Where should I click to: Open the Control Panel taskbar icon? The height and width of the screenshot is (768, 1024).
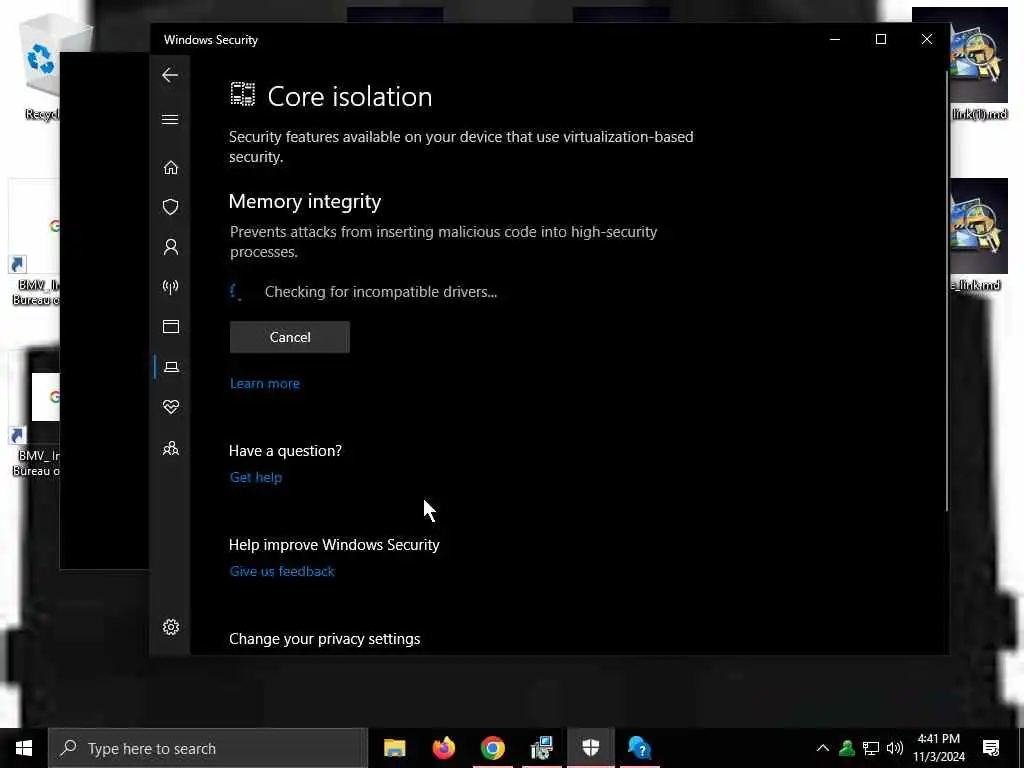pyautogui.click(x=541, y=748)
